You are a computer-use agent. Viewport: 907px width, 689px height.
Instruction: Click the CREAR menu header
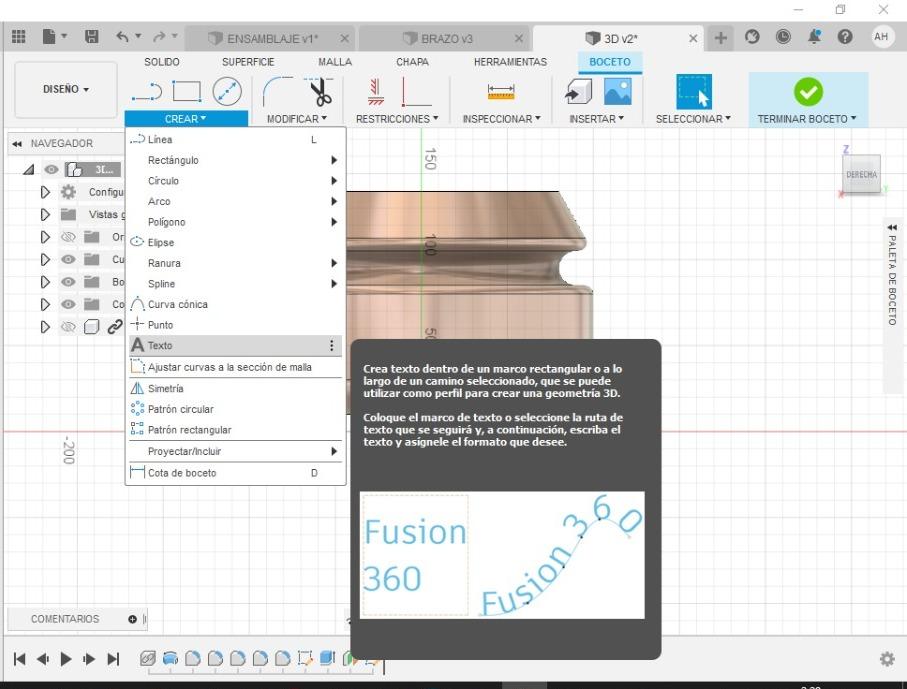tap(186, 119)
